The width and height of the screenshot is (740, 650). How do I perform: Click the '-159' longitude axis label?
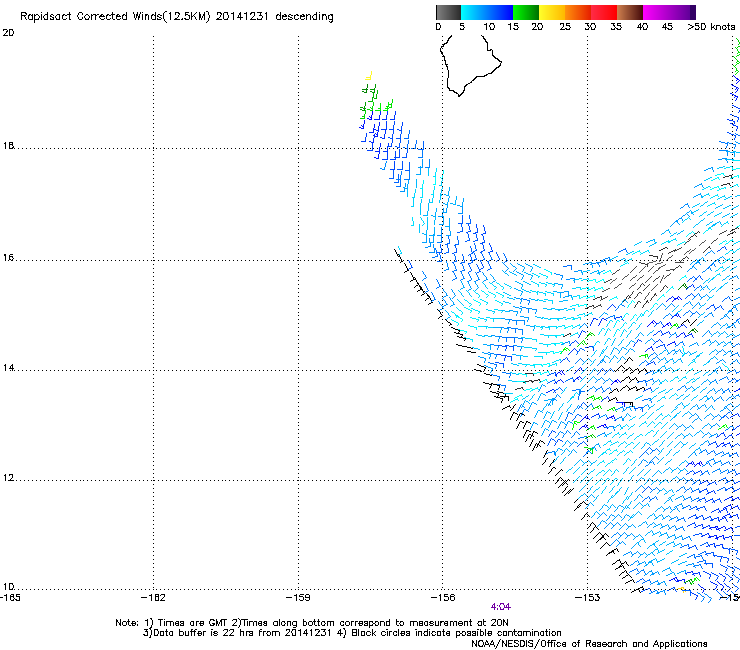298,598
